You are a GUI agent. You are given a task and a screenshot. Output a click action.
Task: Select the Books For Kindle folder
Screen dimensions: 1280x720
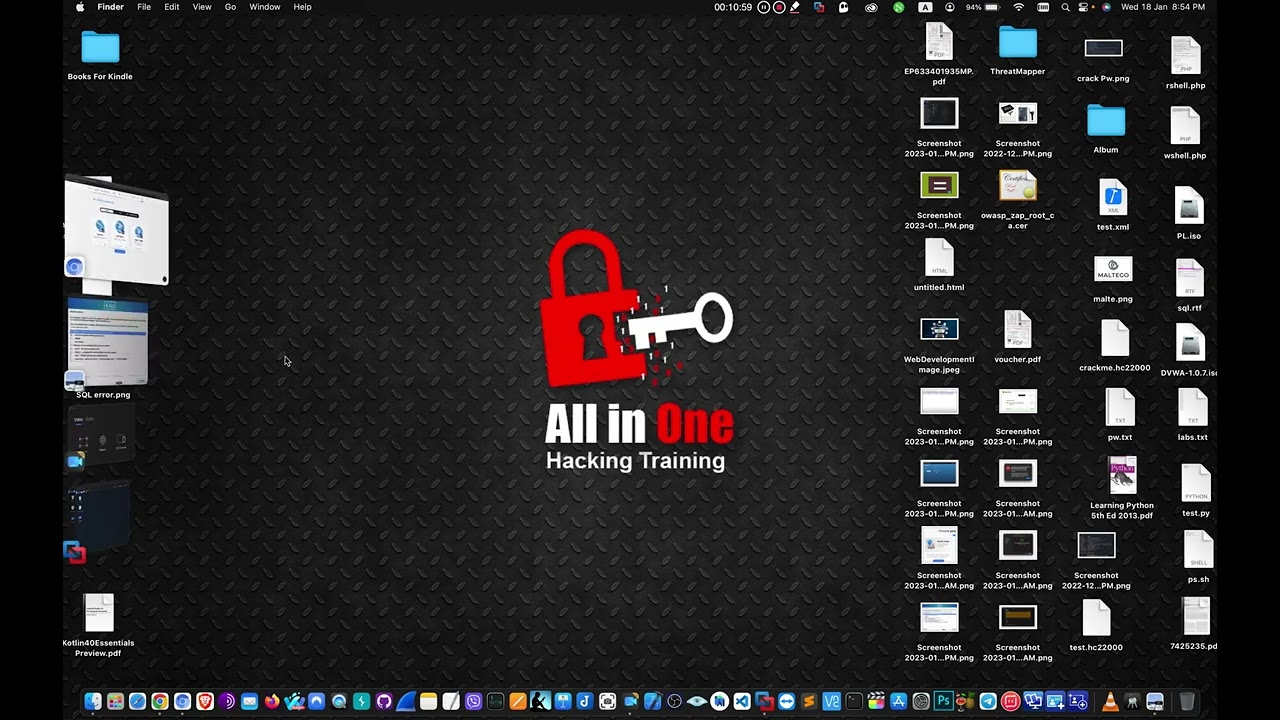100,56
